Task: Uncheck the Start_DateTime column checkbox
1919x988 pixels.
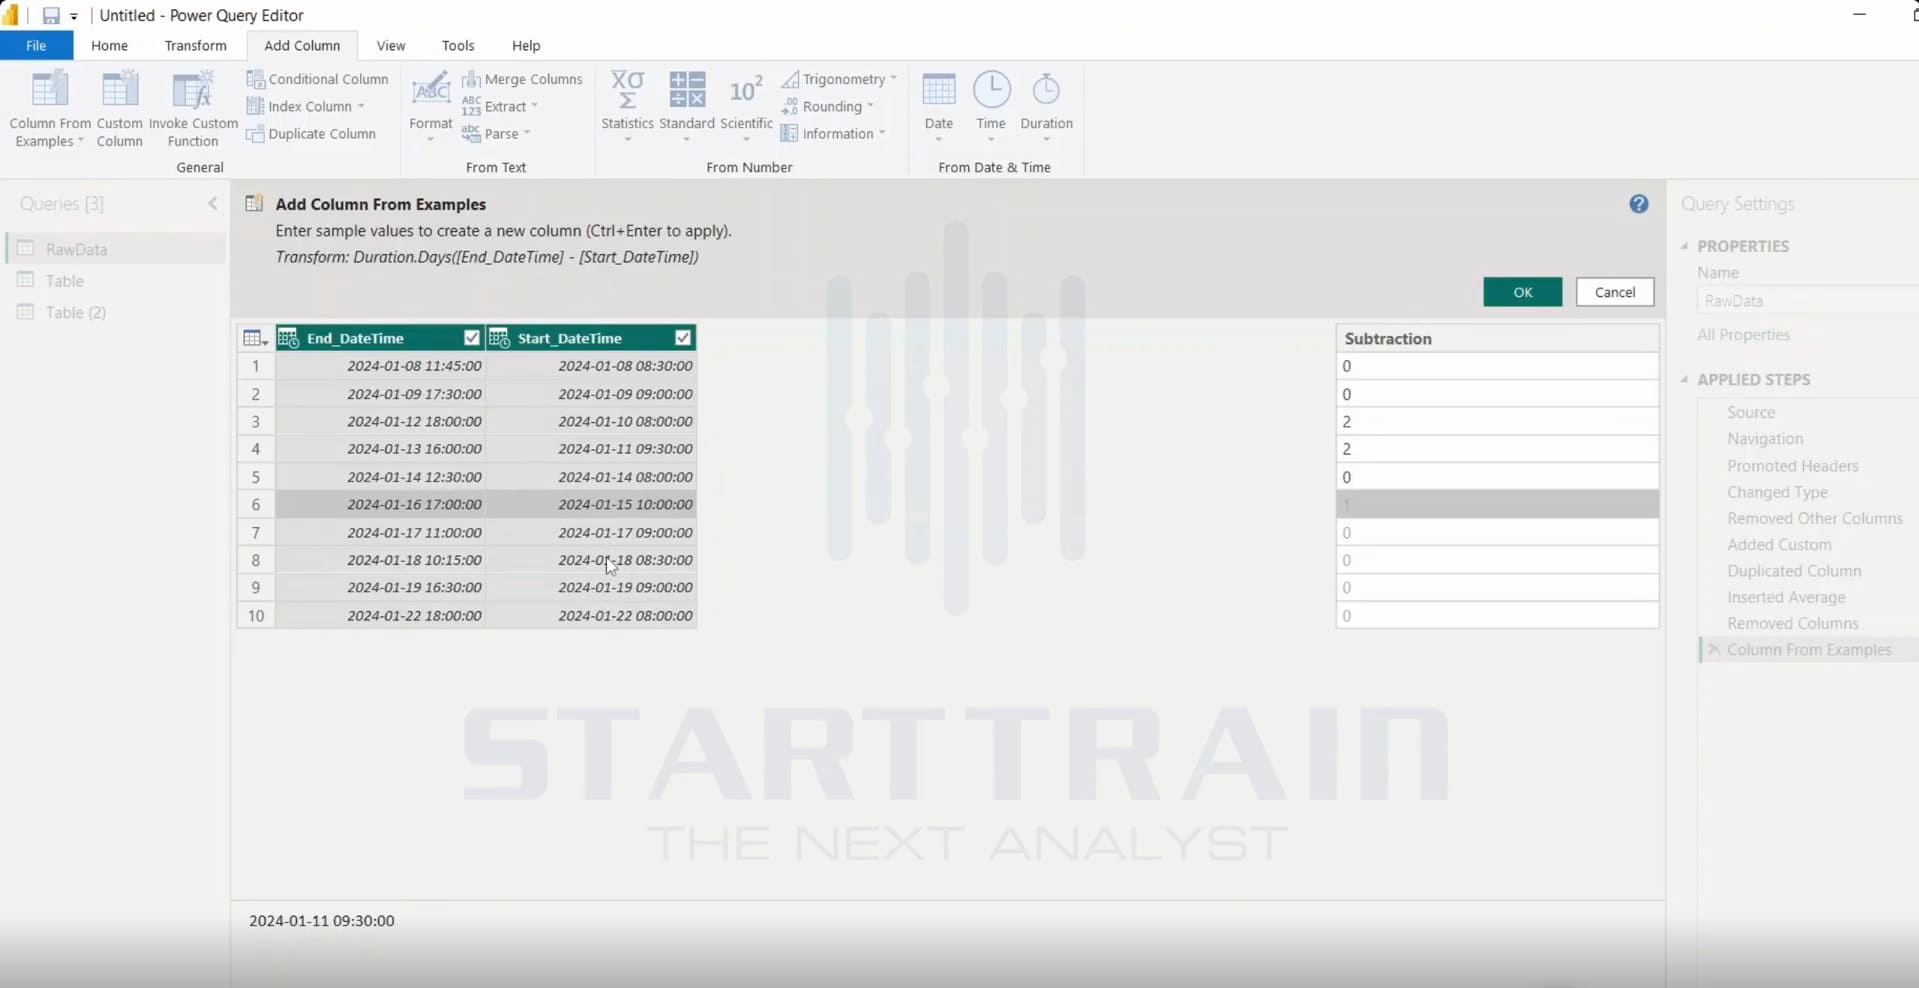Action: (683, 338)
